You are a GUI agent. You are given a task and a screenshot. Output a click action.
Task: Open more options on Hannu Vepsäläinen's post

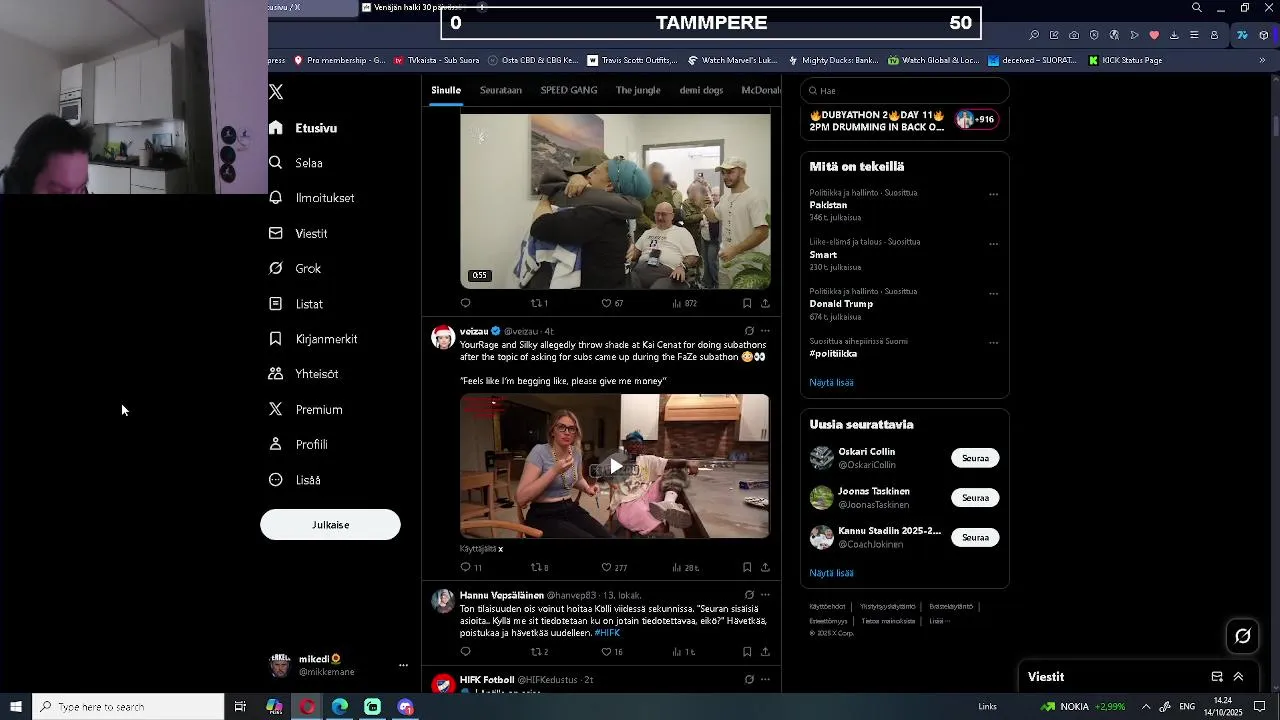765,595
